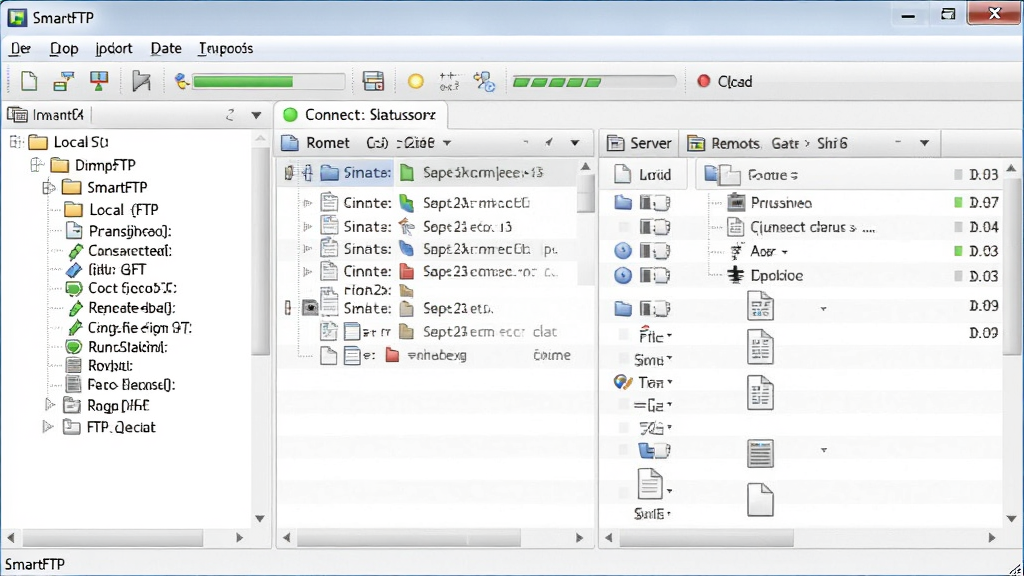Click the flag icon in the toolbar
The image size is (1024, 576).
coord(141,81)
